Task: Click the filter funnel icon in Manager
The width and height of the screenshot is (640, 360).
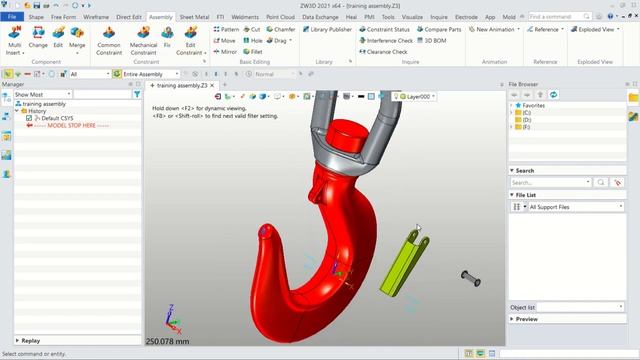Action: coord(137,94)
